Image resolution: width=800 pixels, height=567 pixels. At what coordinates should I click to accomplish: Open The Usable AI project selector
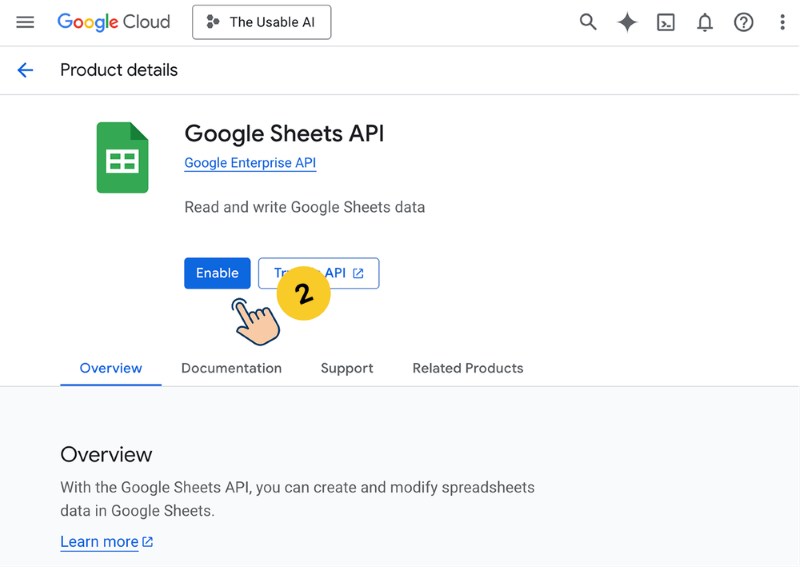(261, 22)
